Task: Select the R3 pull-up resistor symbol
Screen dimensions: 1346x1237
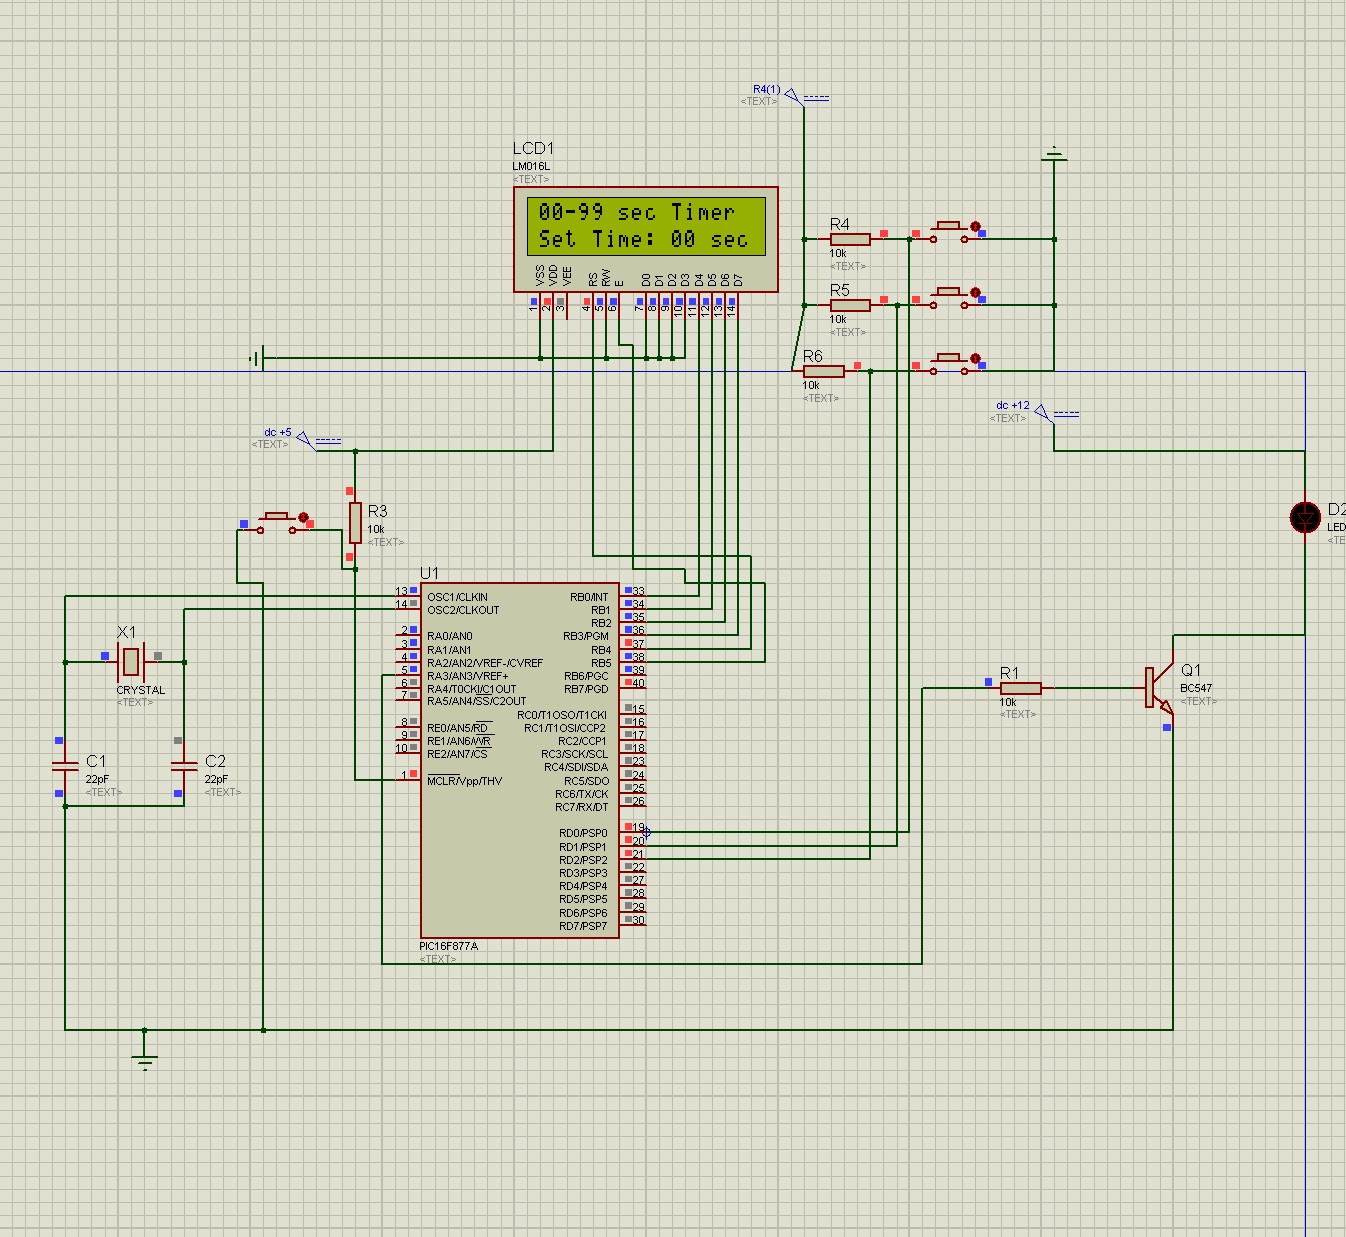Action: [x=355, y=523]
